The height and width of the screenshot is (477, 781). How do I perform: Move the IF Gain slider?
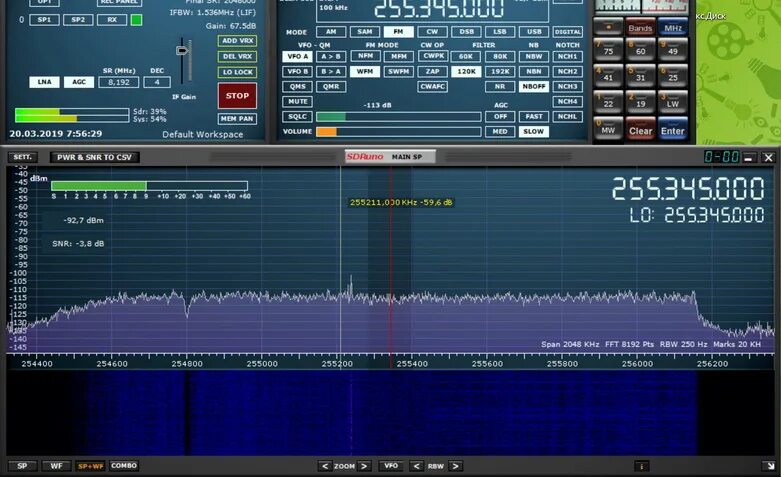[182, 50]
